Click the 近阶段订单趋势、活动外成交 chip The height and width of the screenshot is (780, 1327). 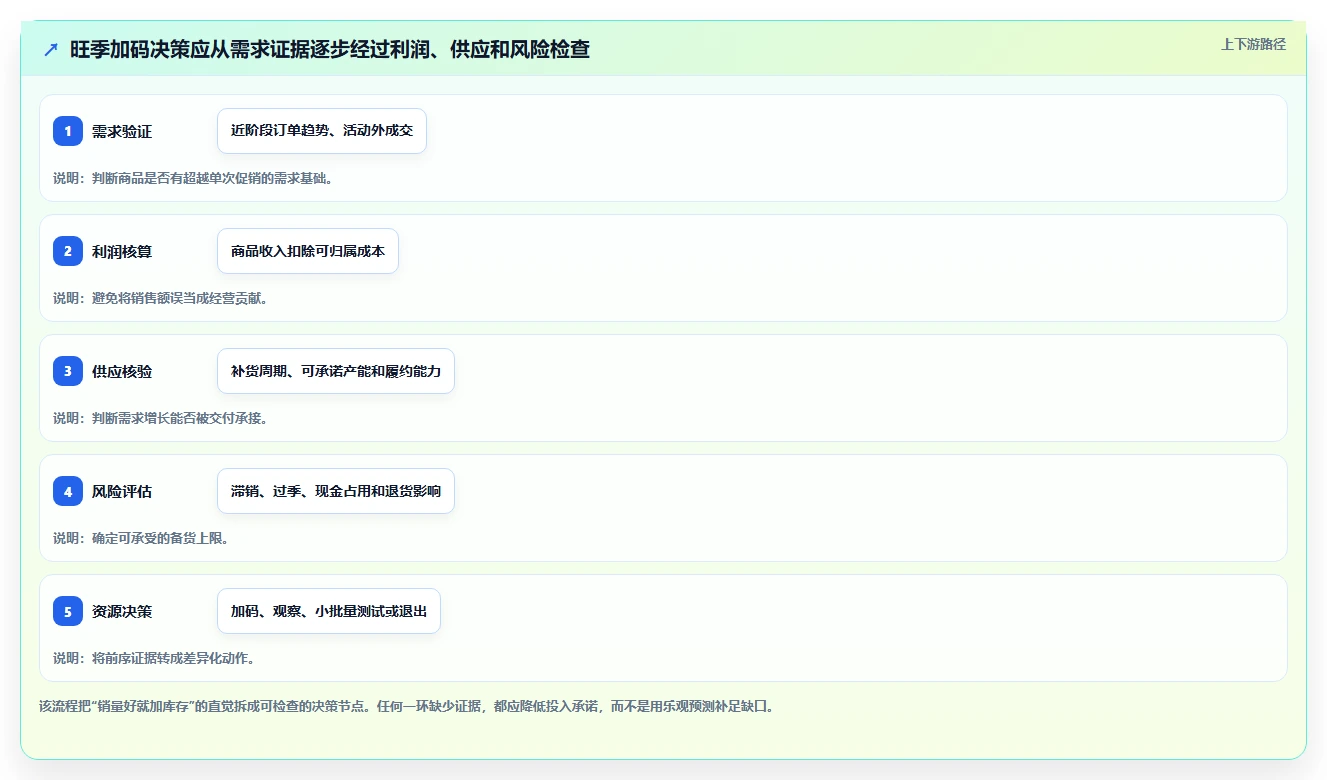(x=322, y=131)
